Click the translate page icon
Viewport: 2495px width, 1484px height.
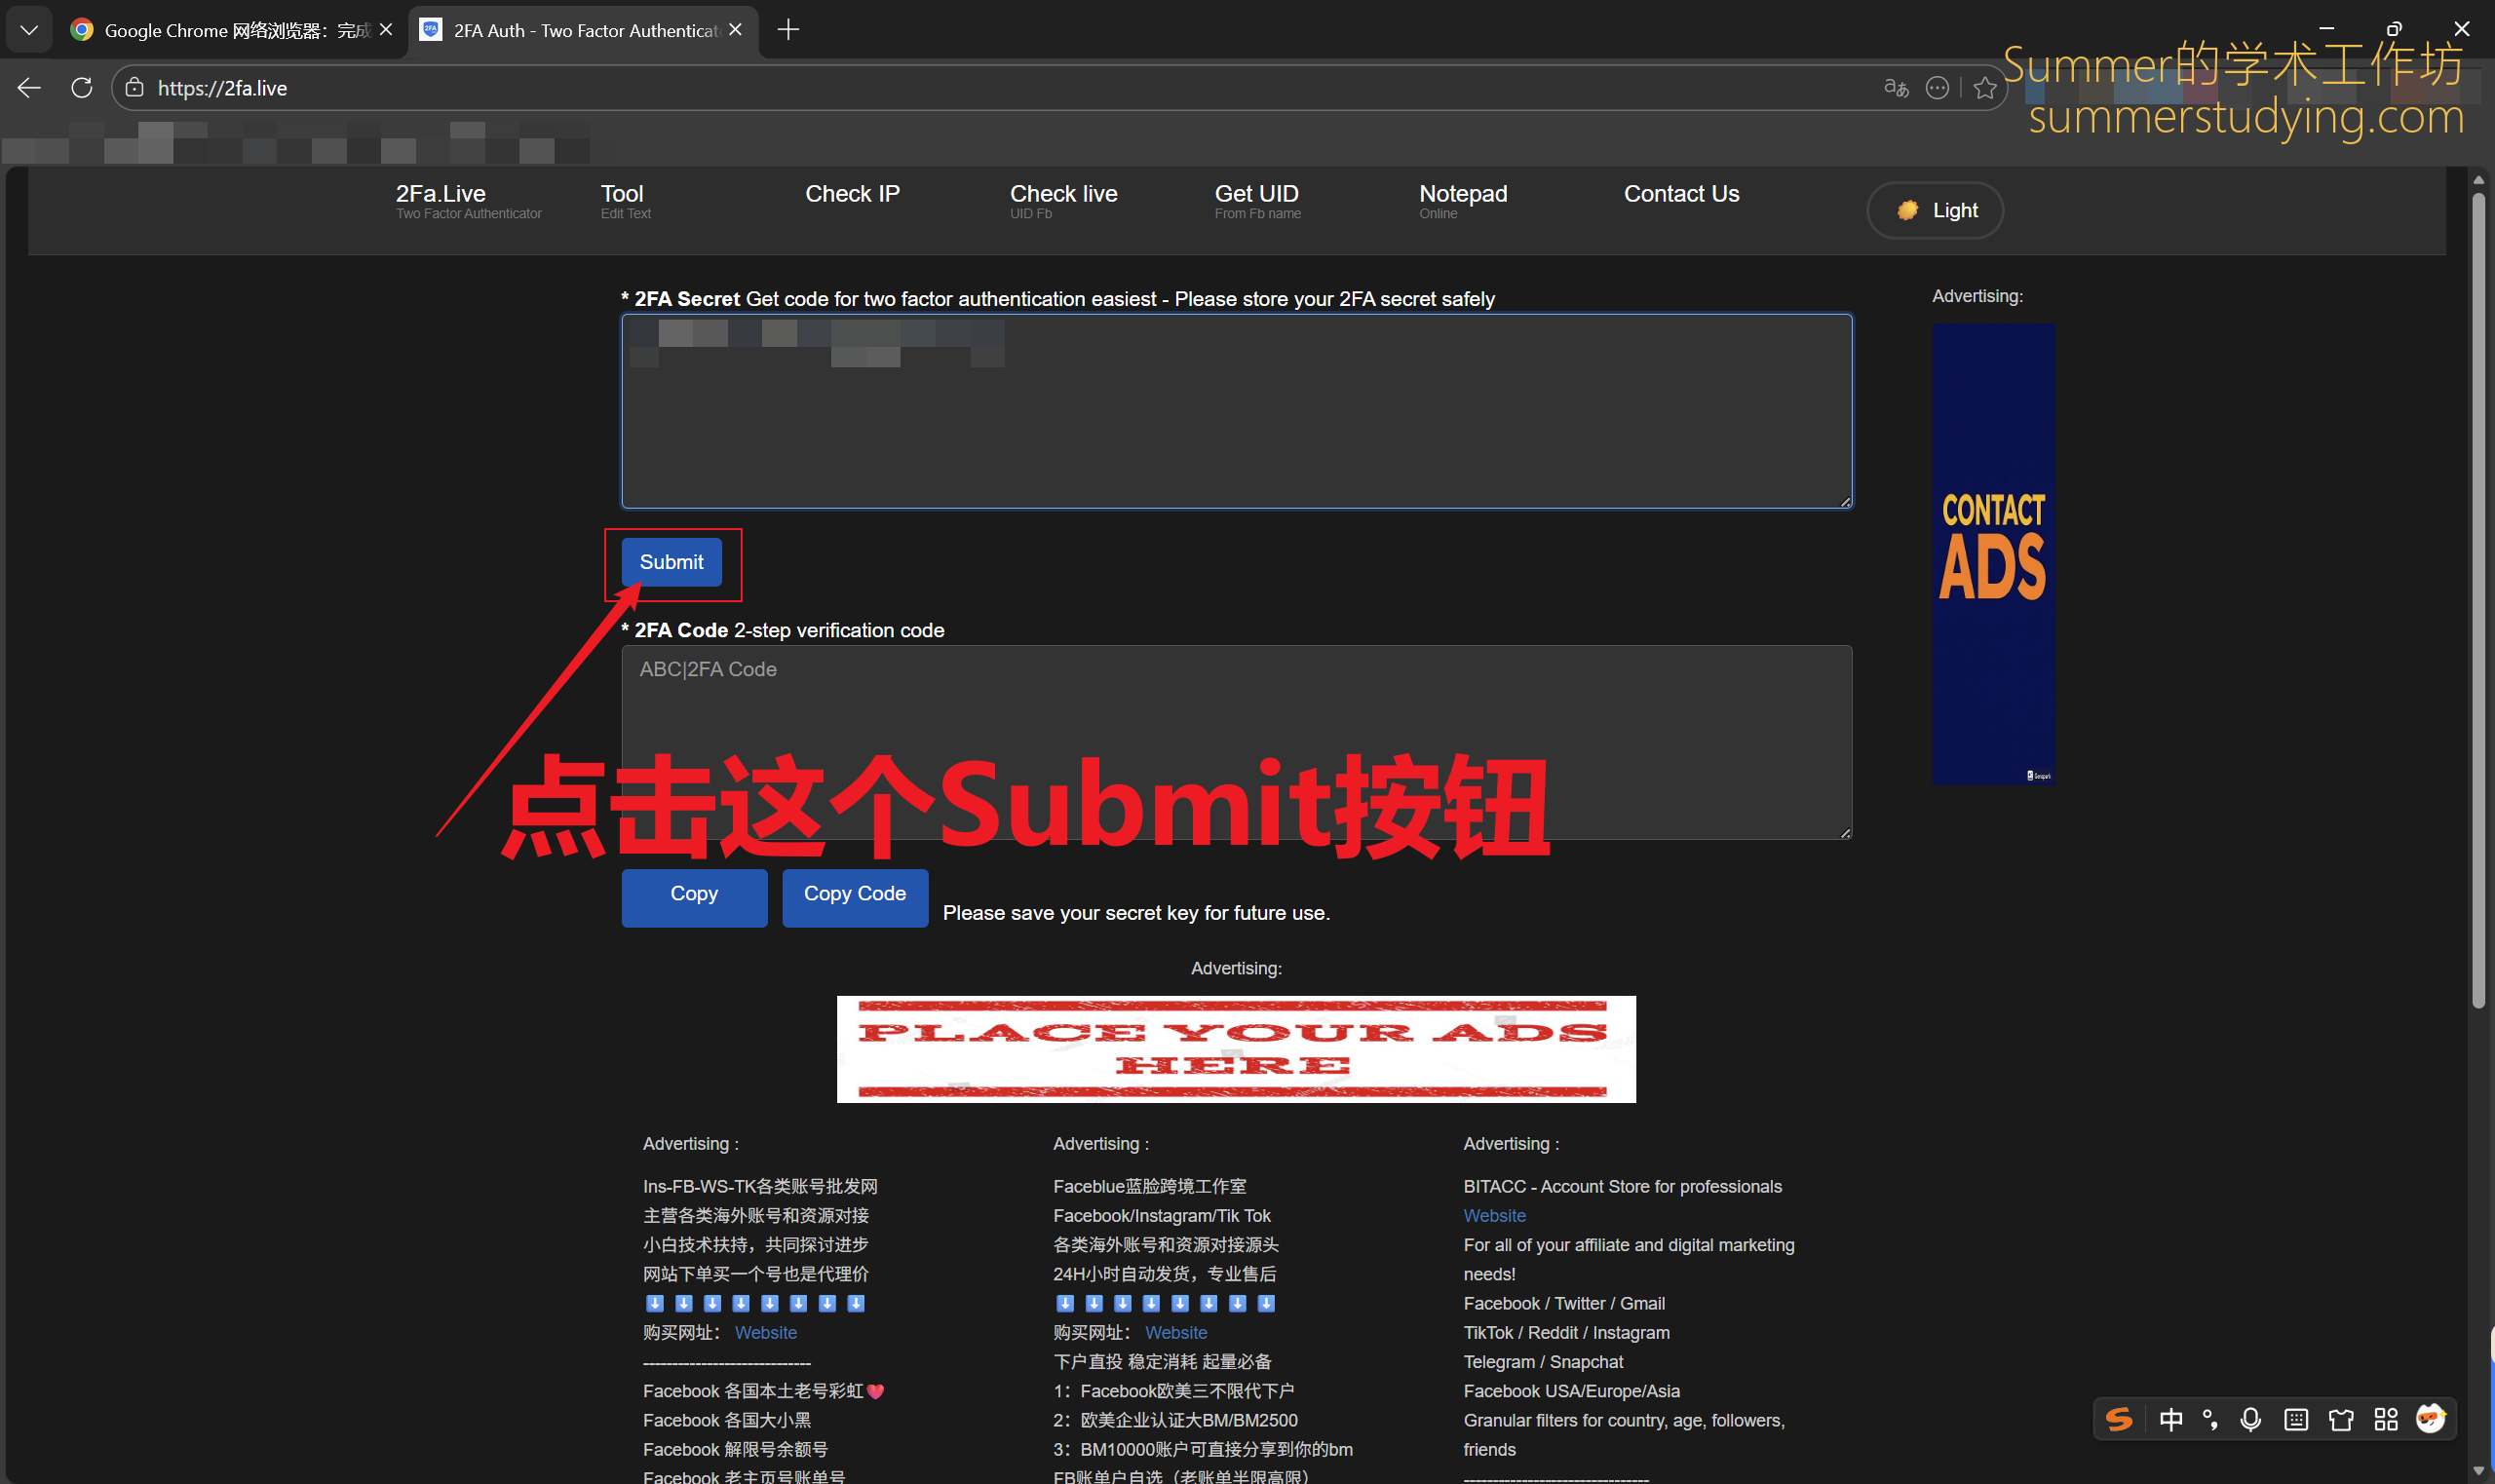coord(1895,88)
